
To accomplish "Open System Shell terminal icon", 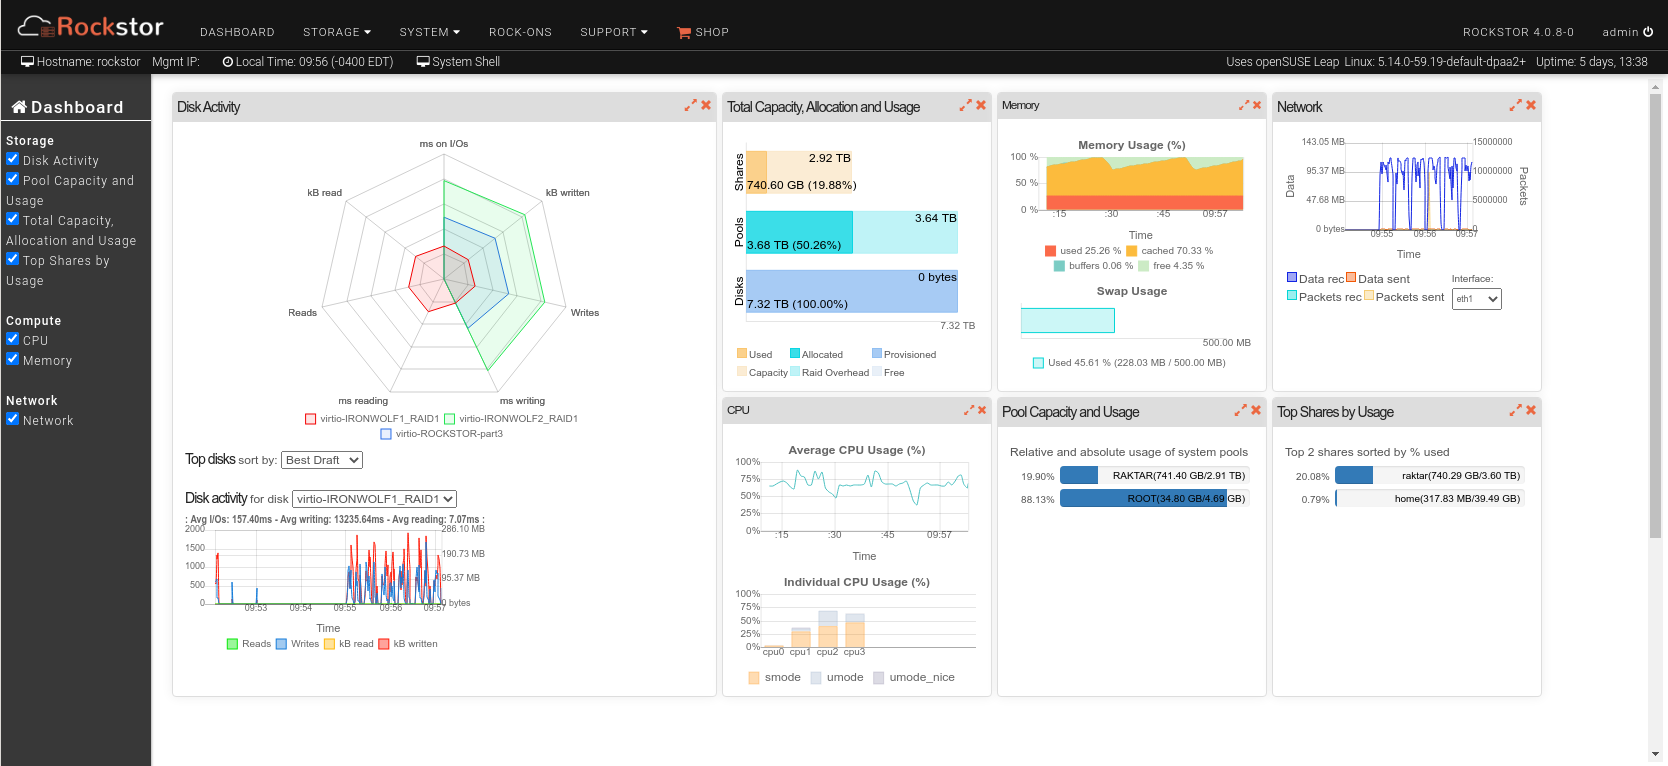I will pos(423,62).
